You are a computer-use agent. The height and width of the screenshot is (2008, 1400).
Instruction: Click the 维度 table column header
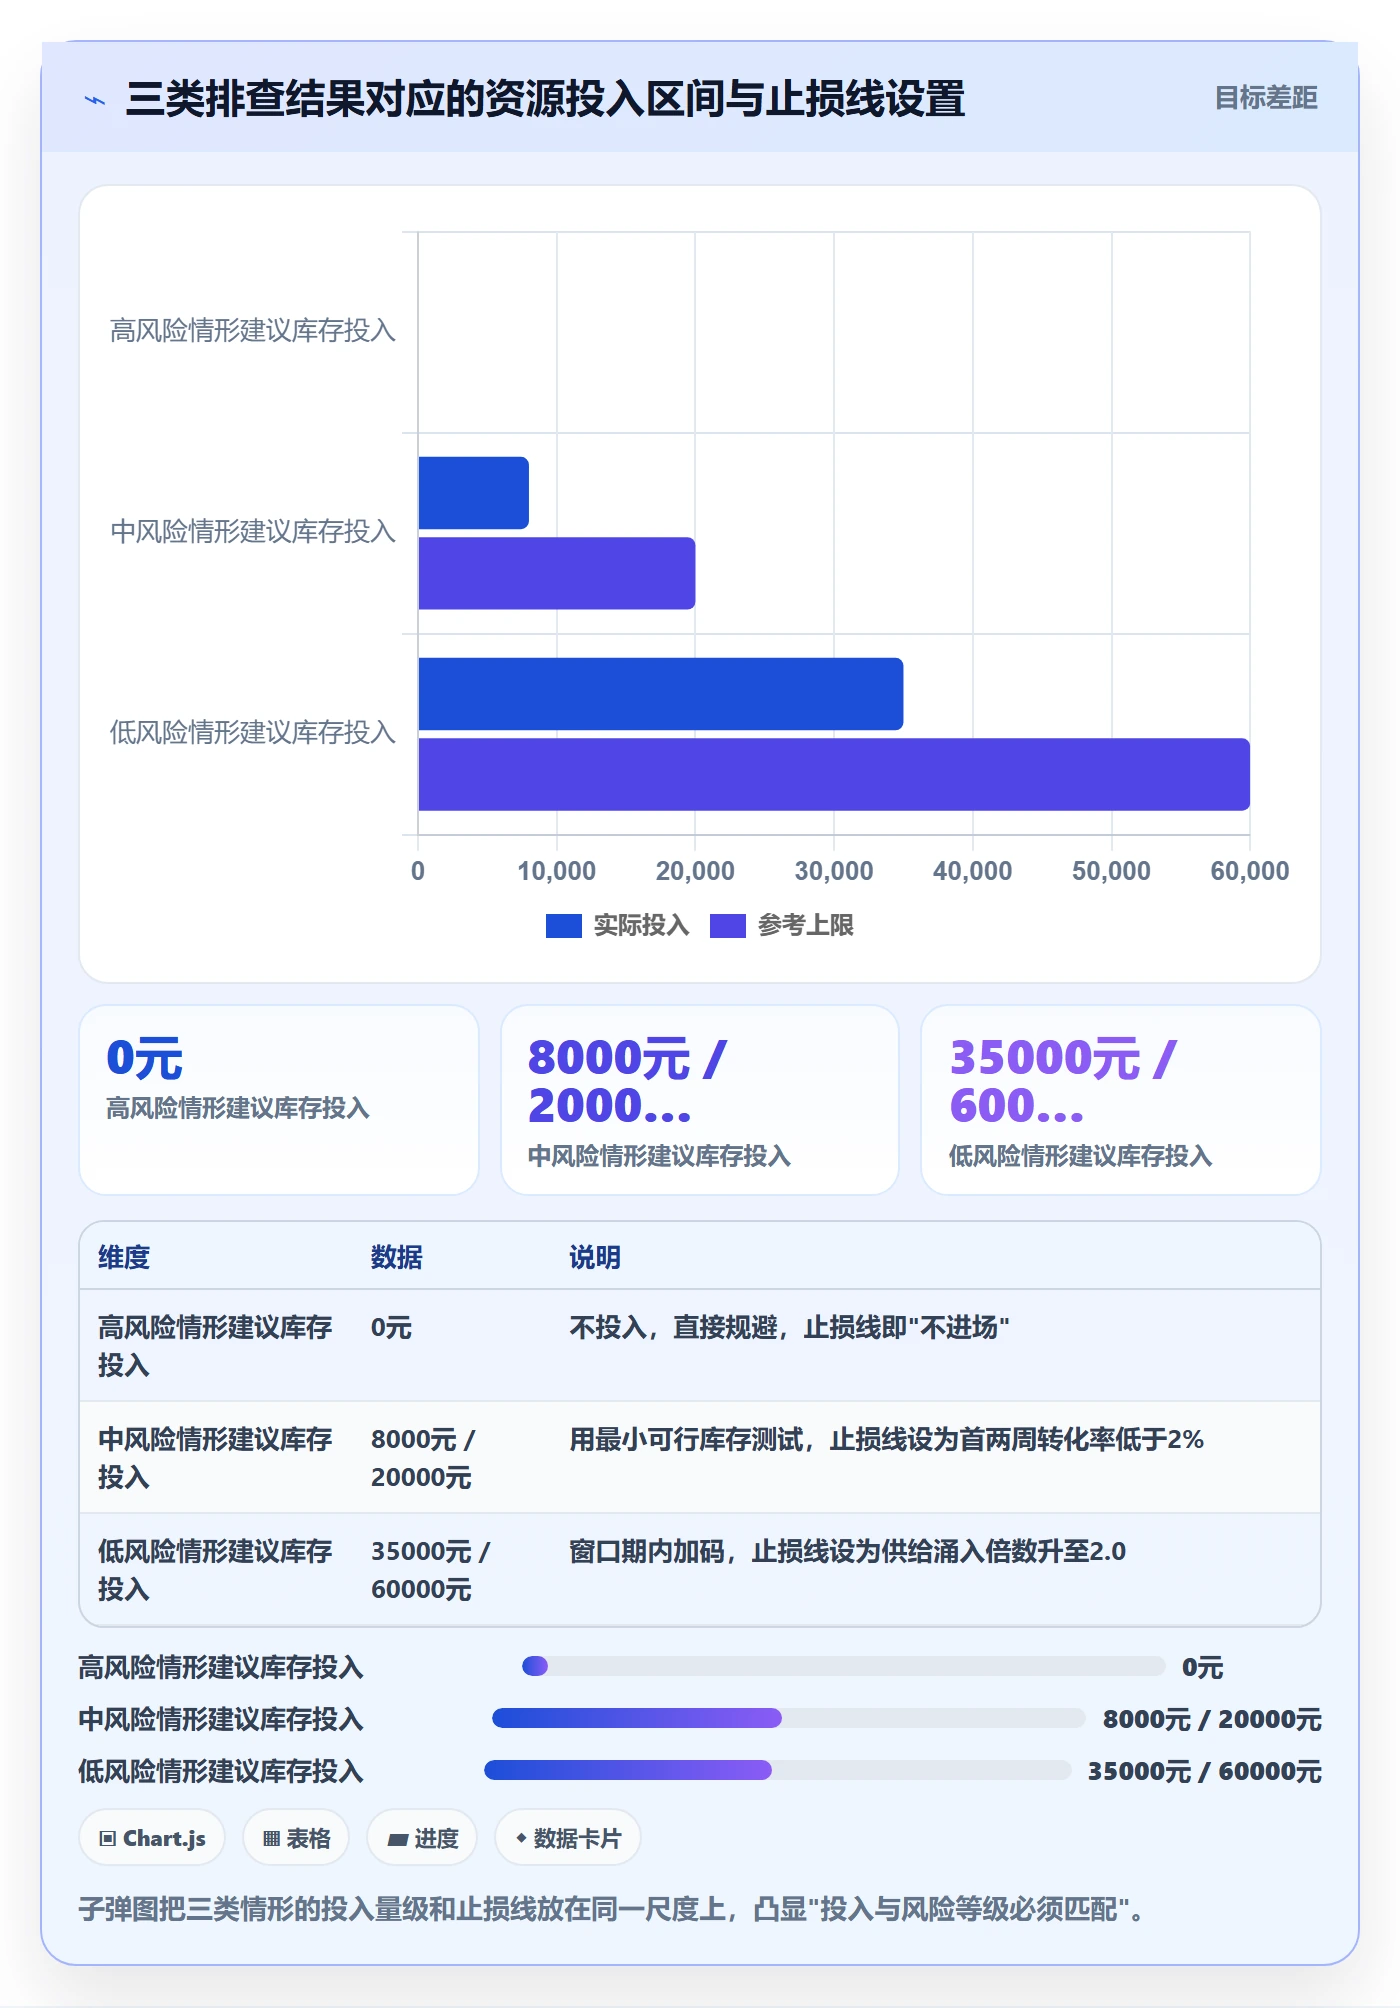[x=124, y=1257]
